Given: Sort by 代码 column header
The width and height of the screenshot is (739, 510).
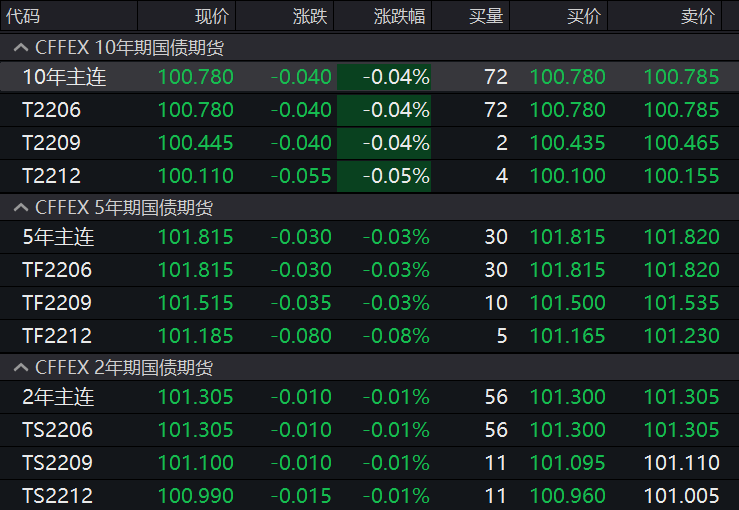Looking at the screenshot, I should pyautogui.click(x=24, y=16).
